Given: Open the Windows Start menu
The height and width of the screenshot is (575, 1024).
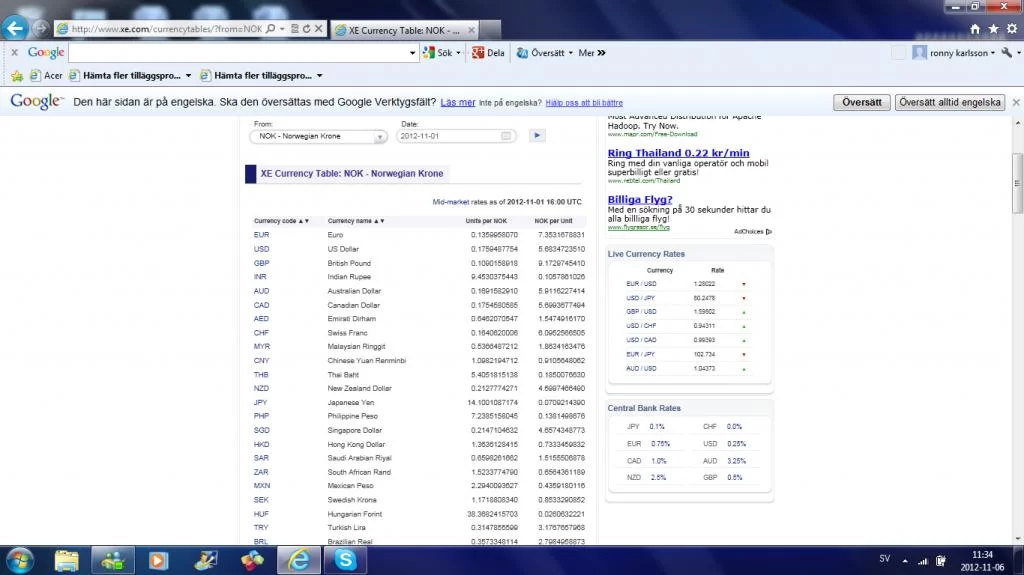Looking at the screenshot, I should (19, 560).
